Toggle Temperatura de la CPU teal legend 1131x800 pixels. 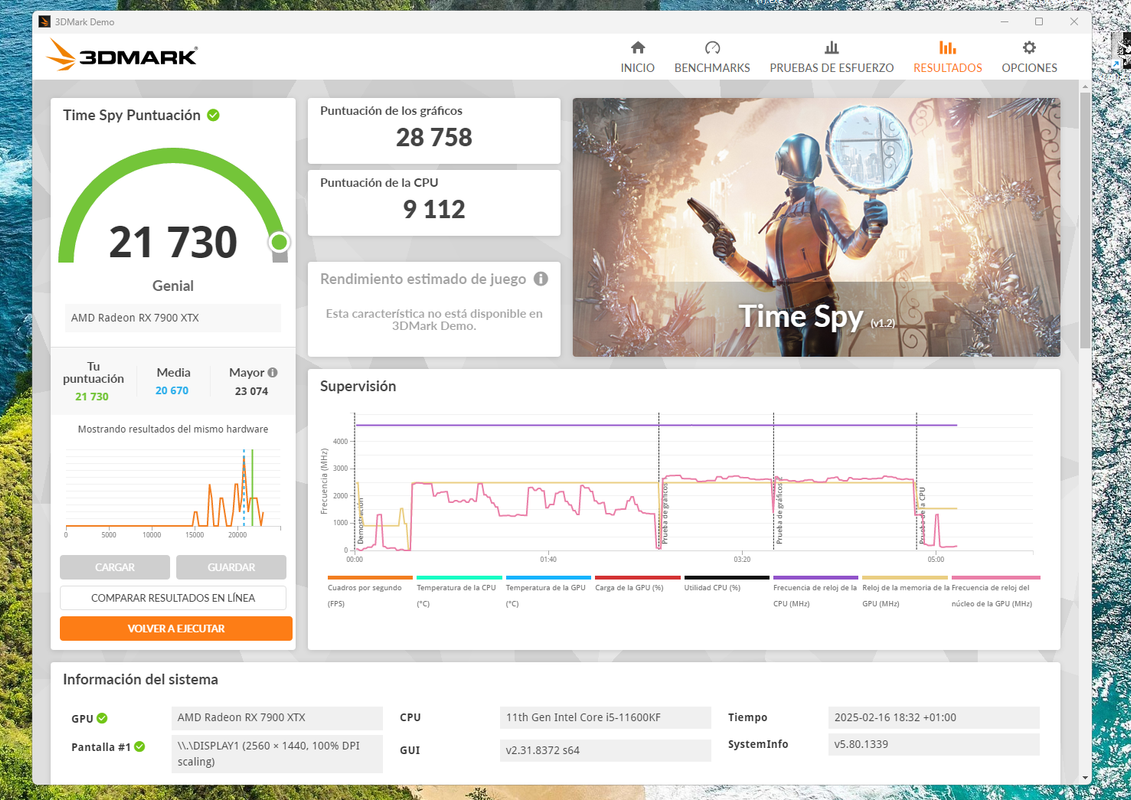[459, 592]
